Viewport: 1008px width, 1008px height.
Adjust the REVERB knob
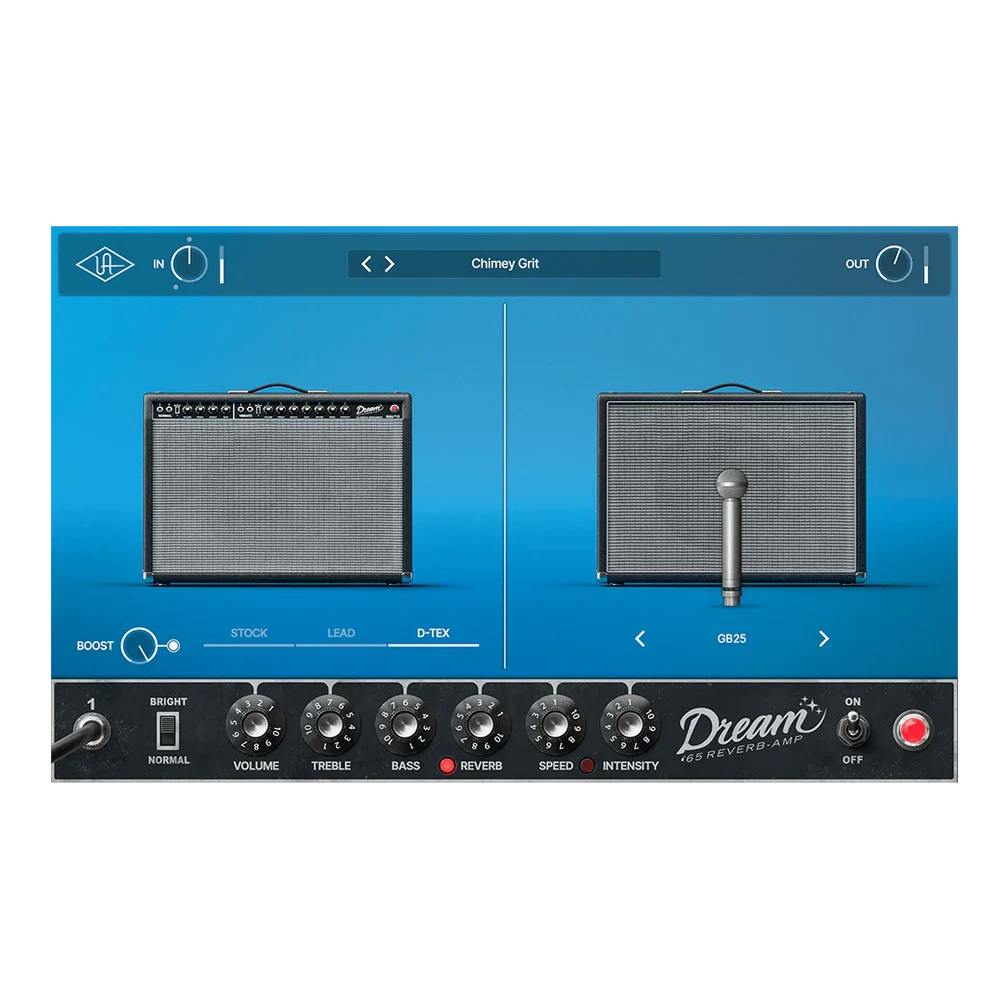tap(480, 724)
